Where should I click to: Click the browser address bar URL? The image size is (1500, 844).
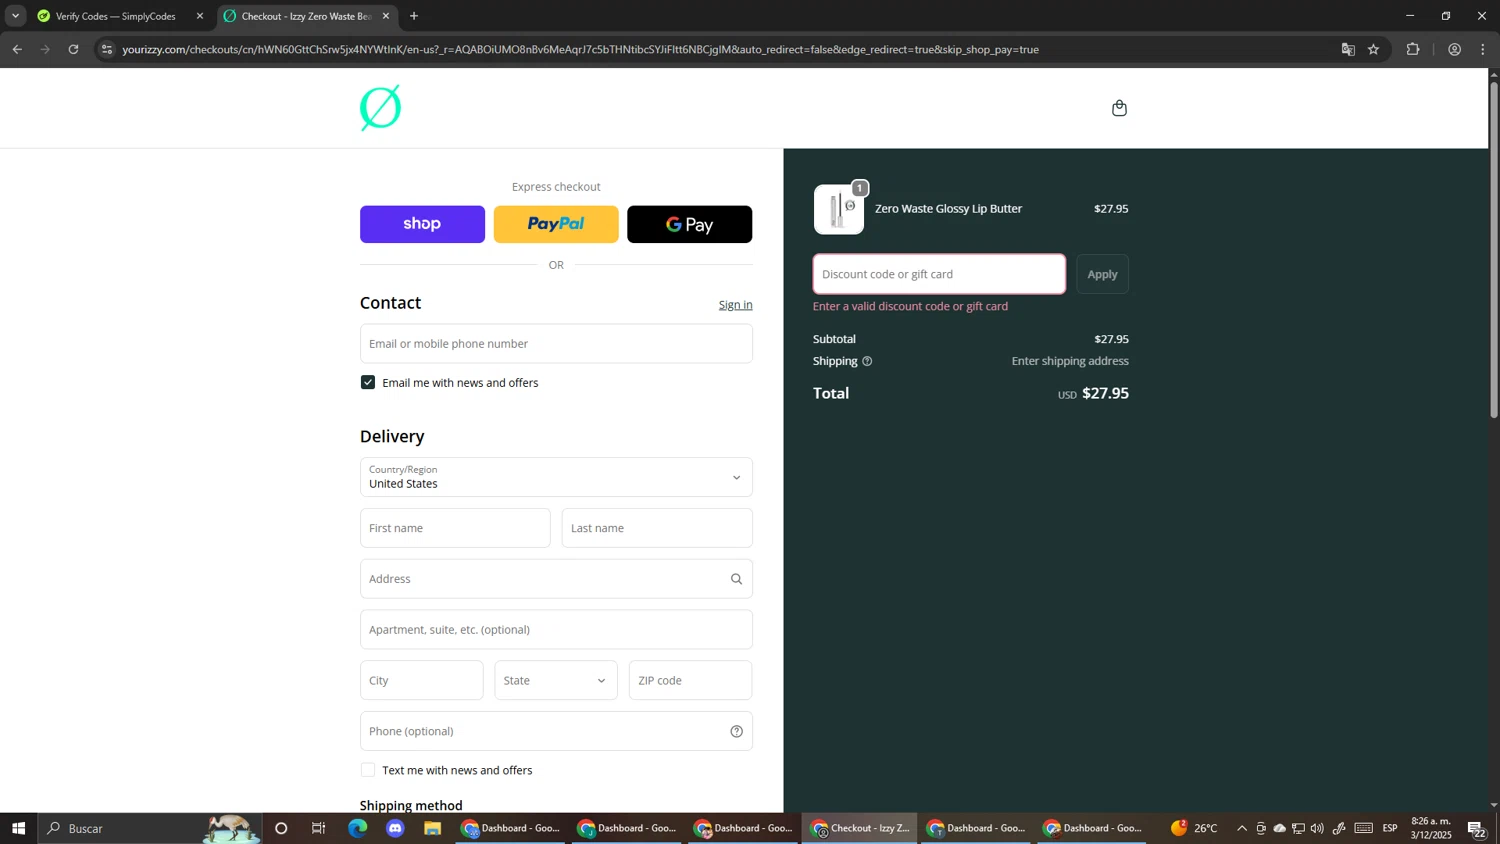coord(580,49)
